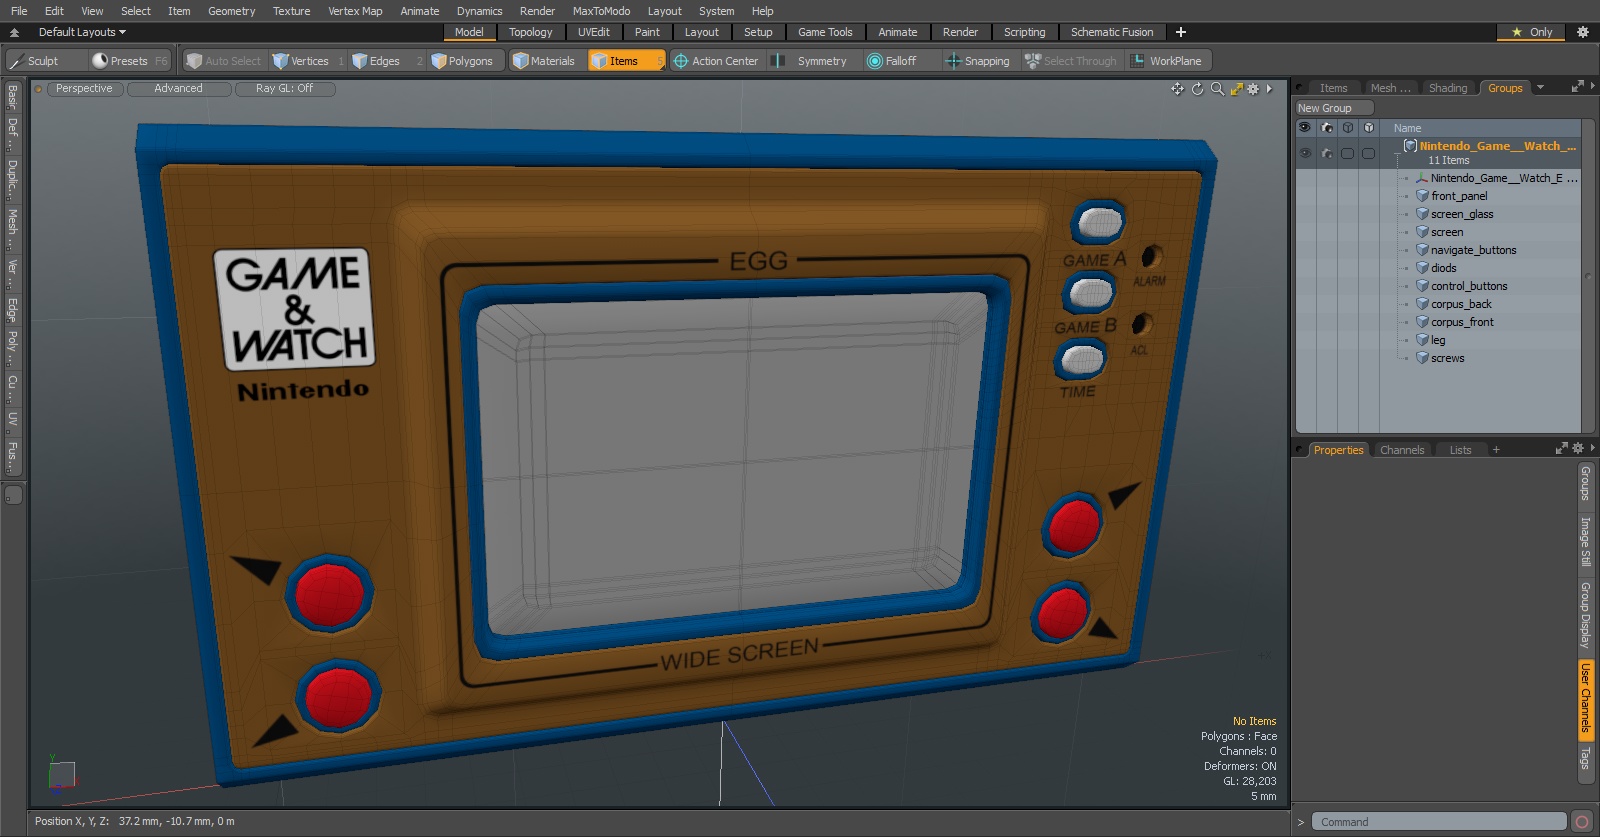Click the Groups list vertical scrollbar
1600x837 pixels.
pos(1588,276)
